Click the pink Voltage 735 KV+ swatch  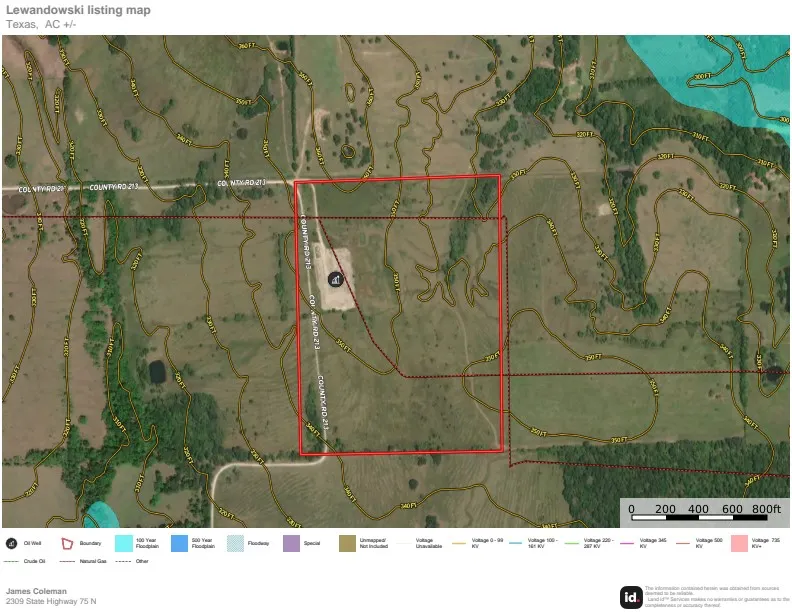coord(740,543)
